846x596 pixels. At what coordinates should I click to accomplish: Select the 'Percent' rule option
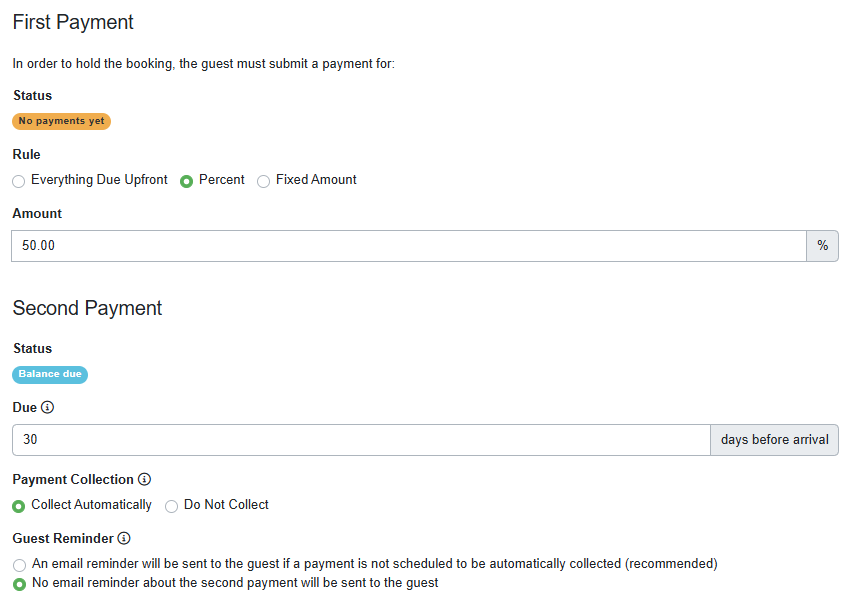[x=185, y=180]
